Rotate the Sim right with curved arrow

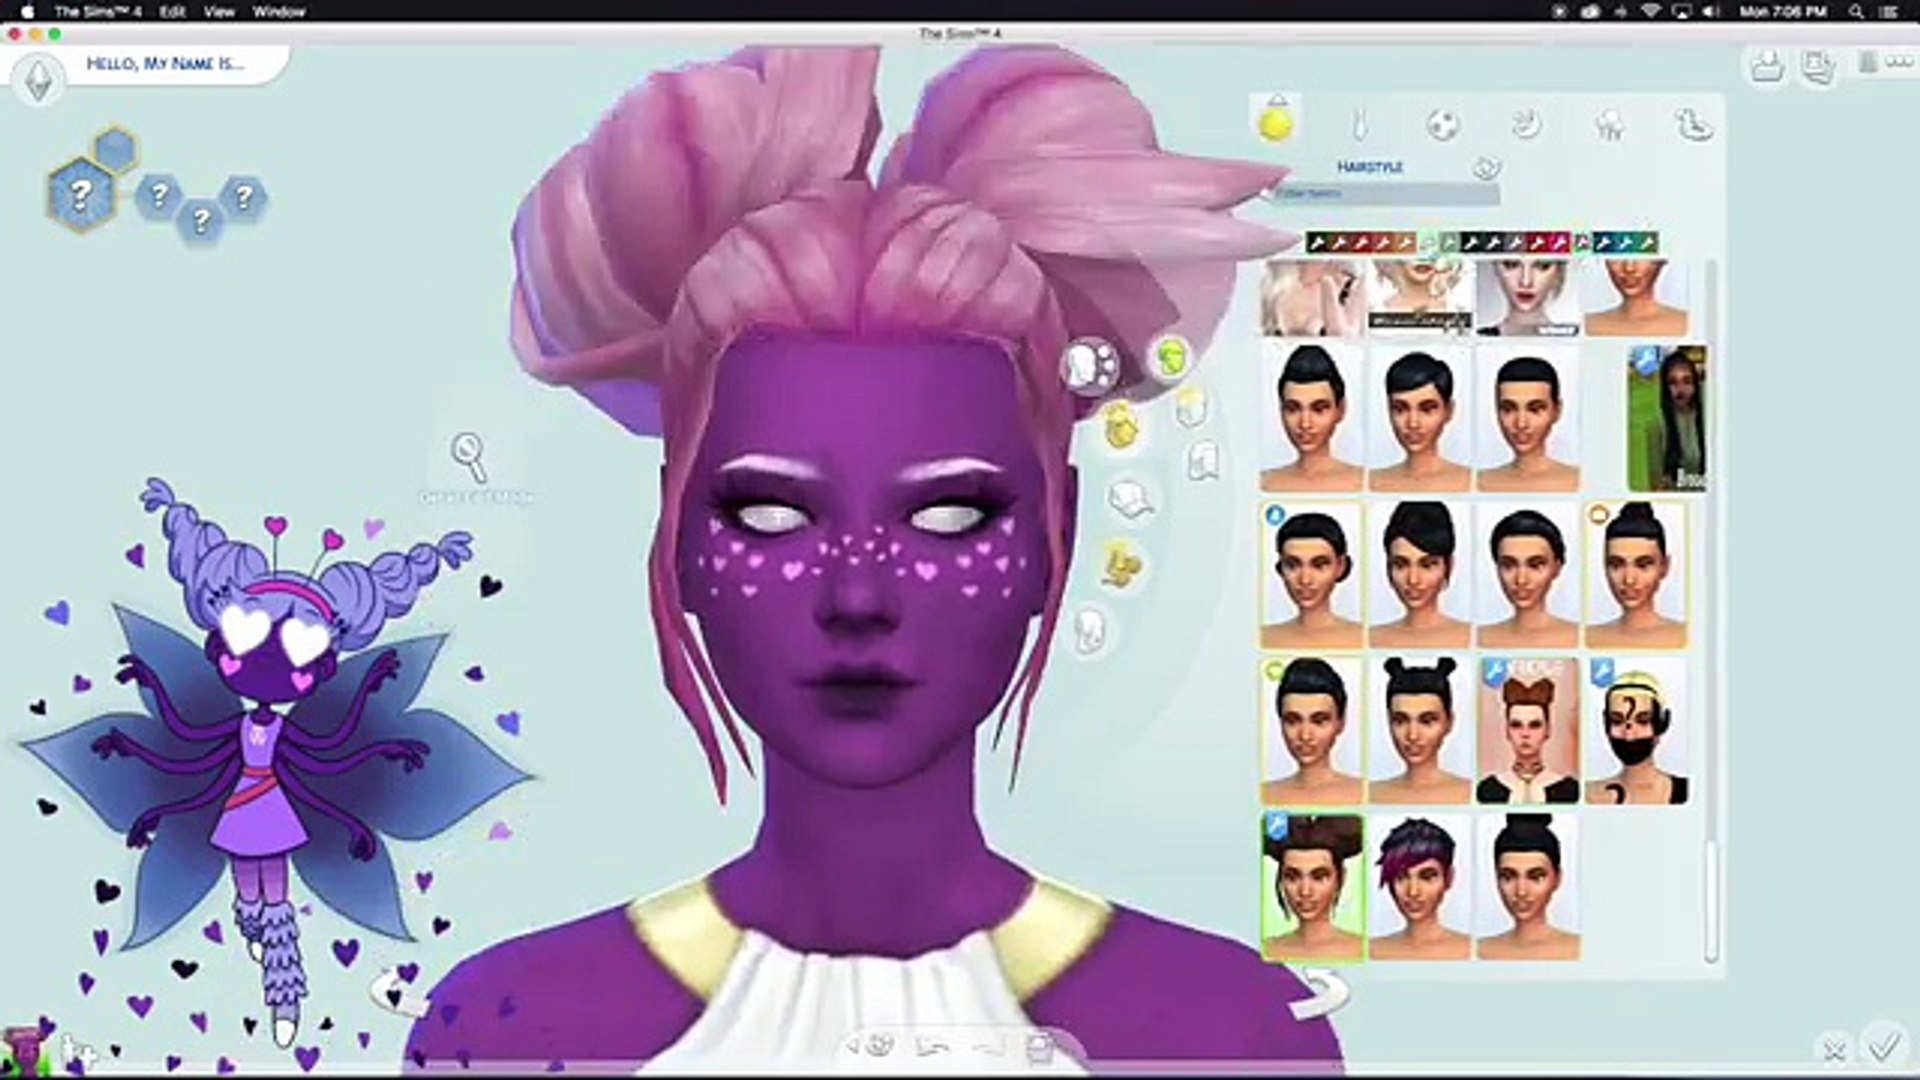(1322, 993)
